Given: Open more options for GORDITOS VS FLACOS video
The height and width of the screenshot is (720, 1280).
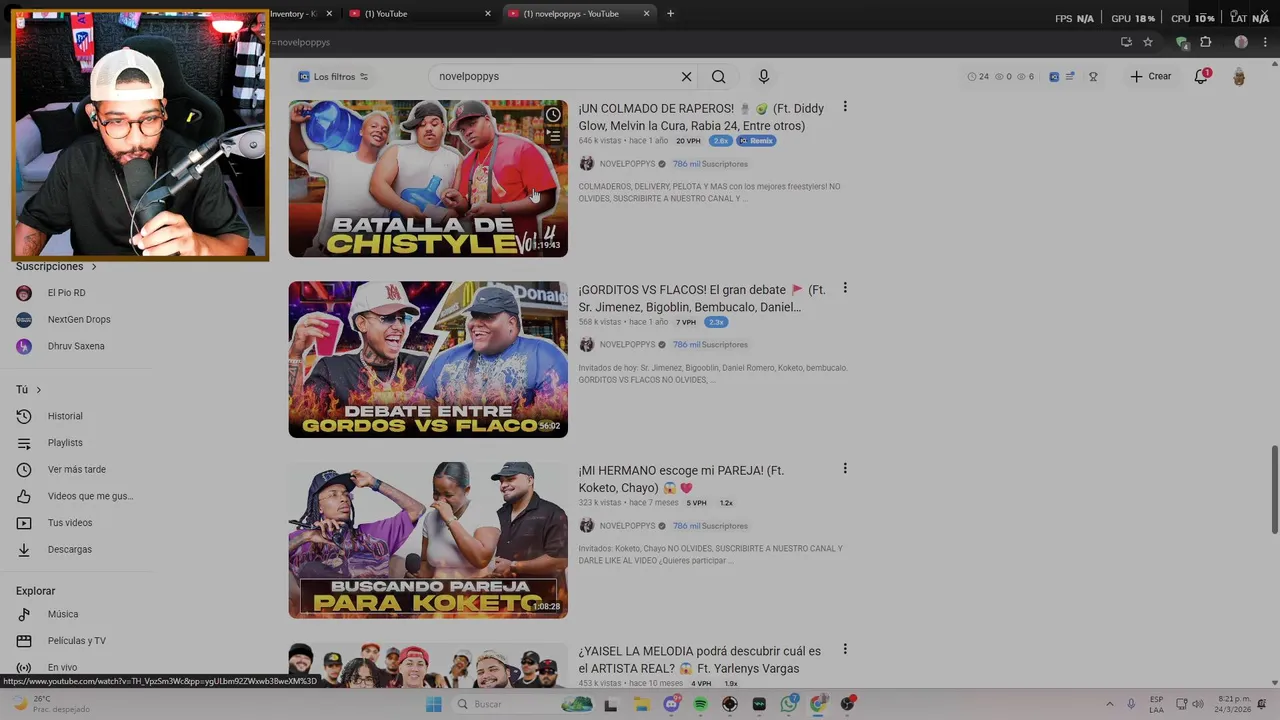Looking at the screenshot, I should pos(845,288).
